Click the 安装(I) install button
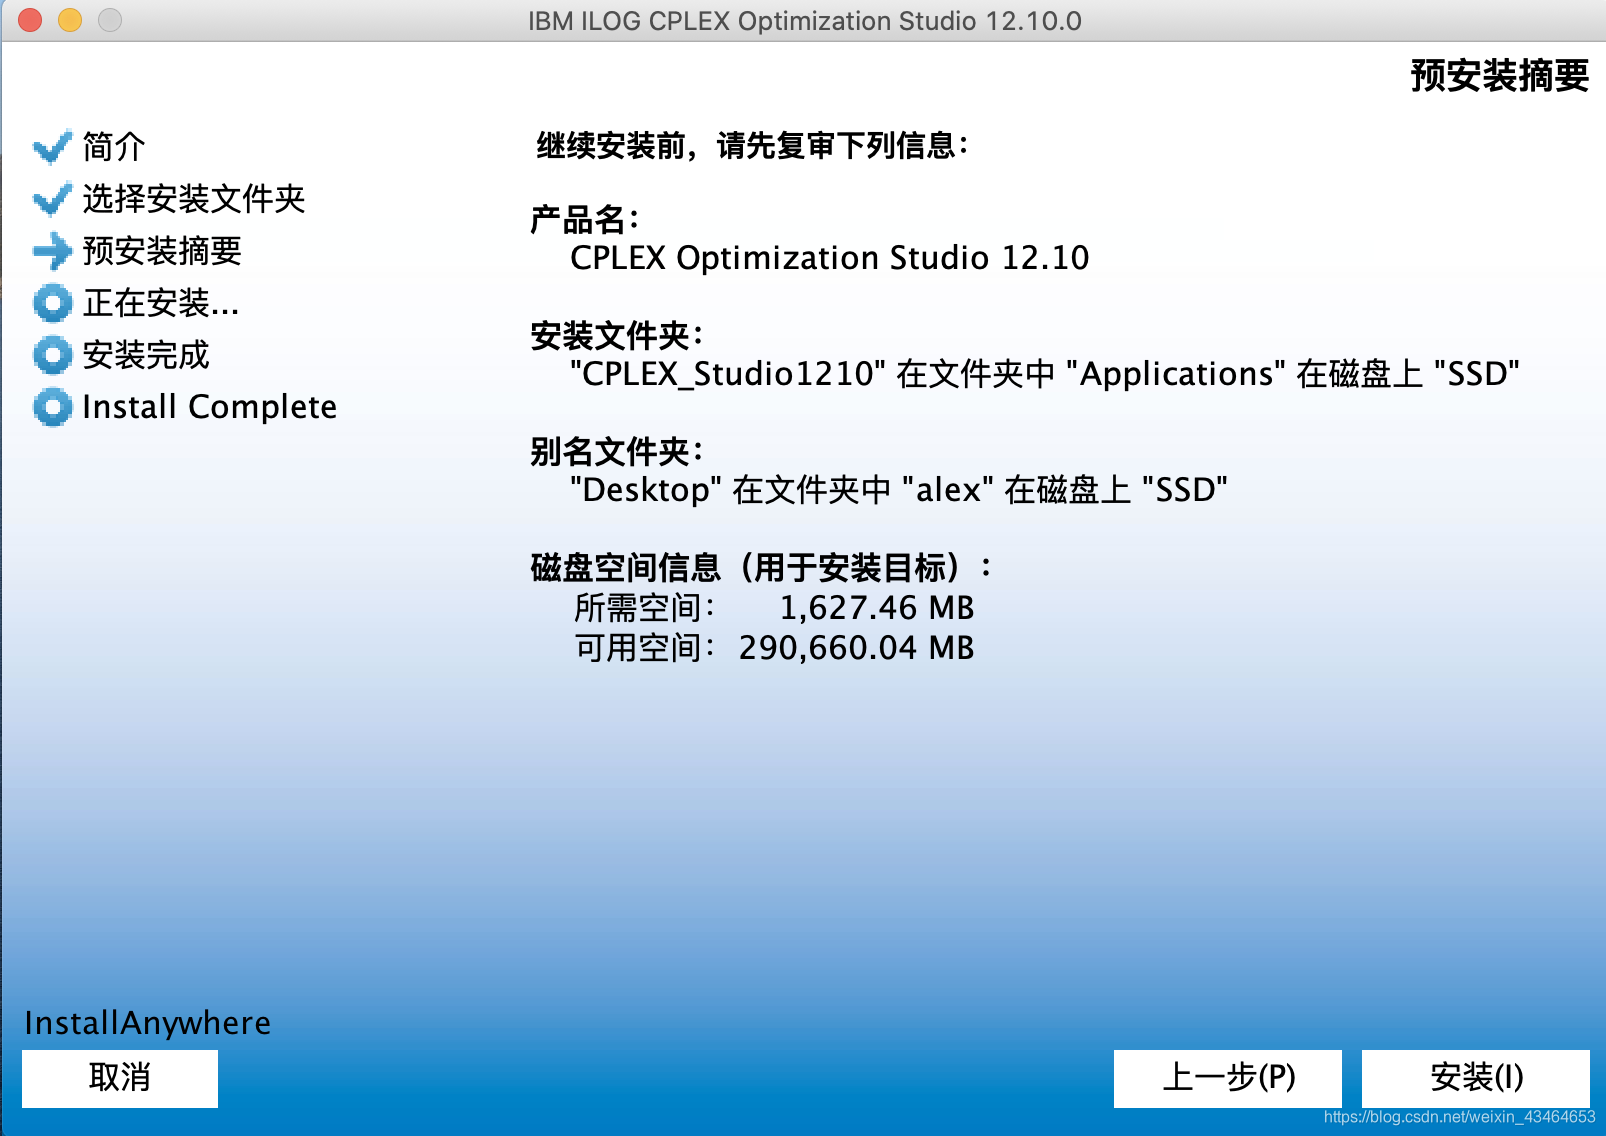The image size is (1606, 1136). (x=1476, y=1078)
